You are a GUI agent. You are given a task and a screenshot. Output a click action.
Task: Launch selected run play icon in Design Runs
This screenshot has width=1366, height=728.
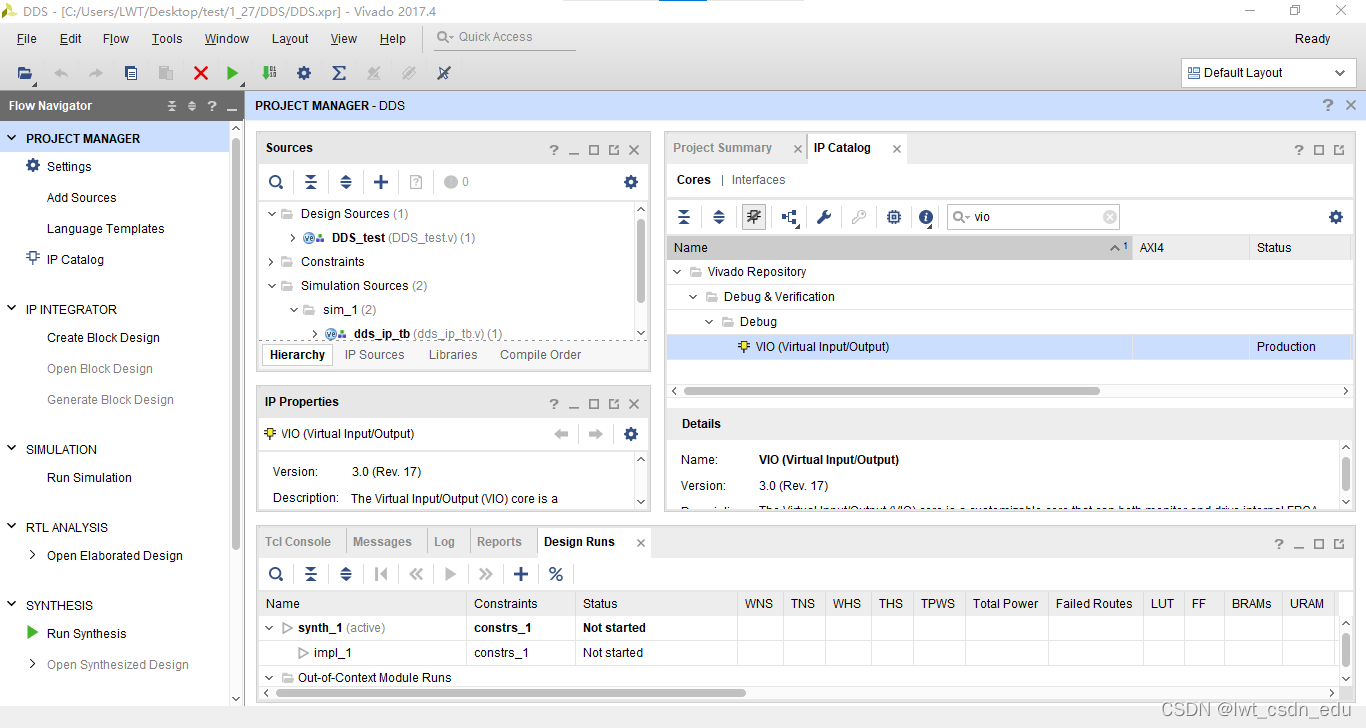coord(450,574)
